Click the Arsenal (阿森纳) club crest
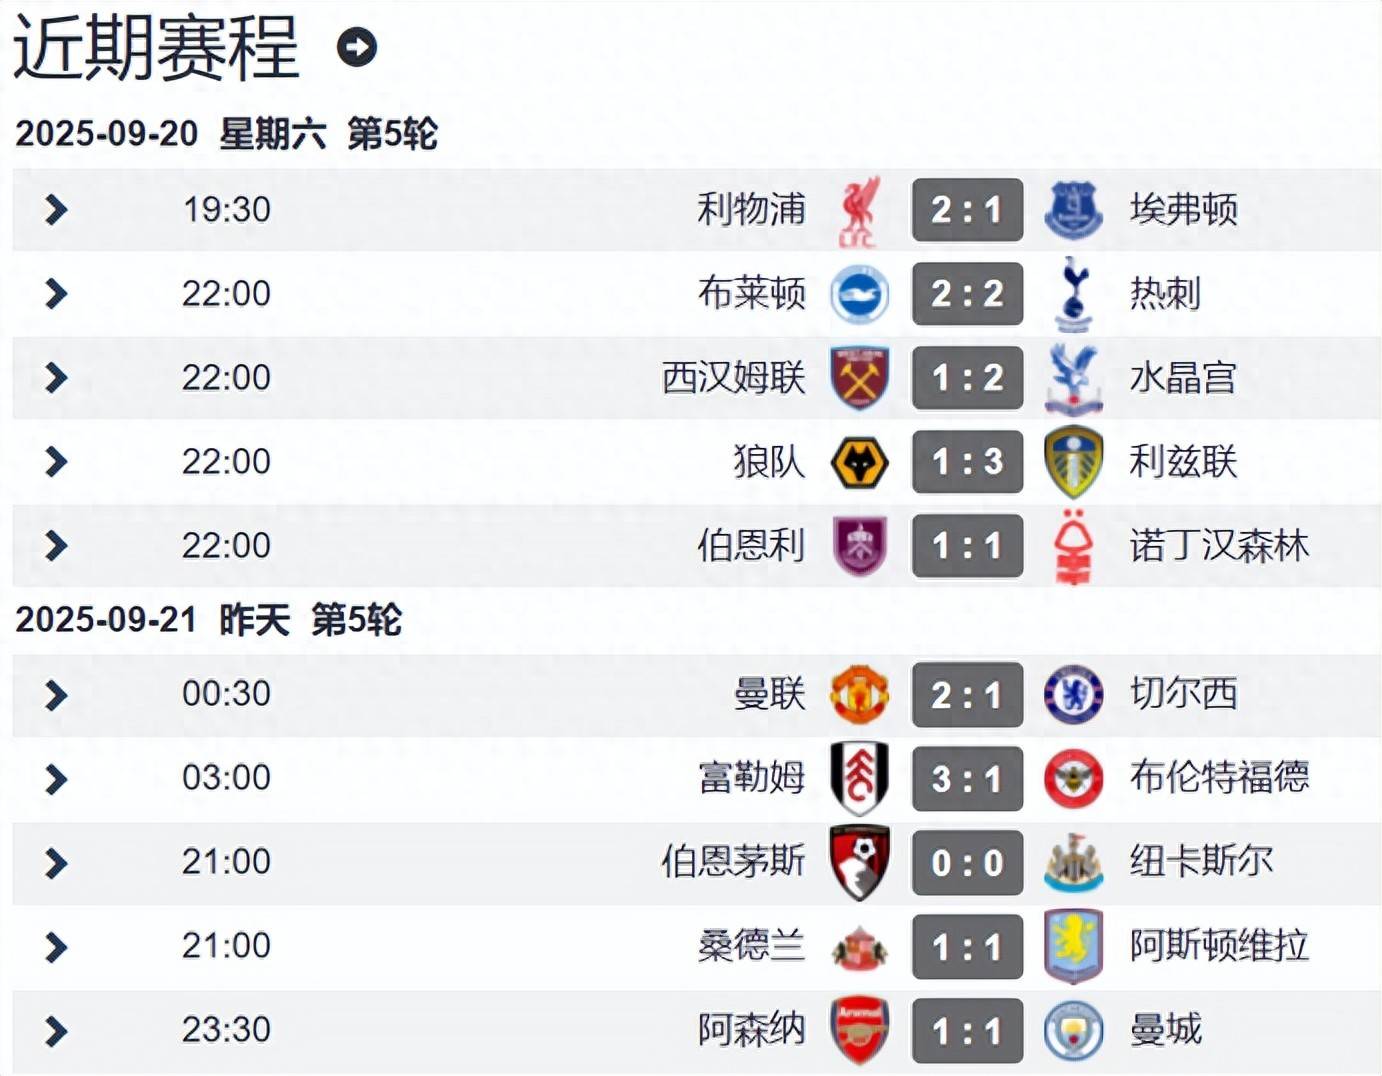The image size is (1382, 1076). (859, 1030)
